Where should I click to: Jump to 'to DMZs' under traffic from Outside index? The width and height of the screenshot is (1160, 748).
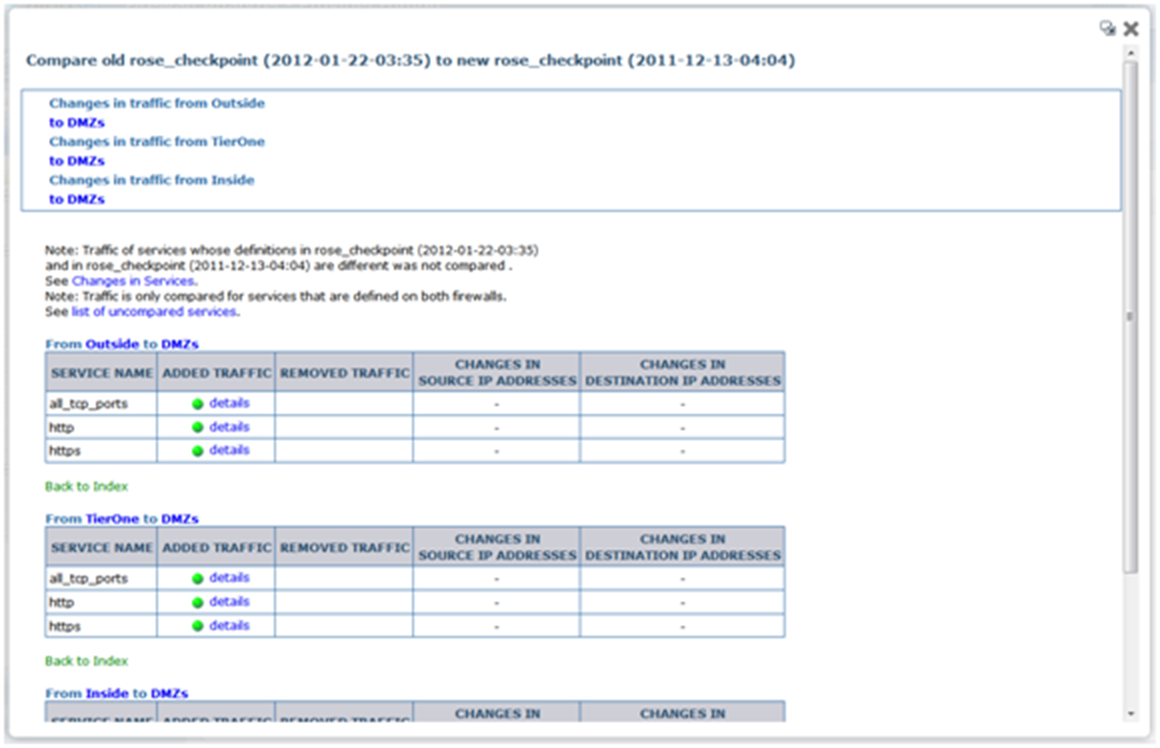(77, 123)
